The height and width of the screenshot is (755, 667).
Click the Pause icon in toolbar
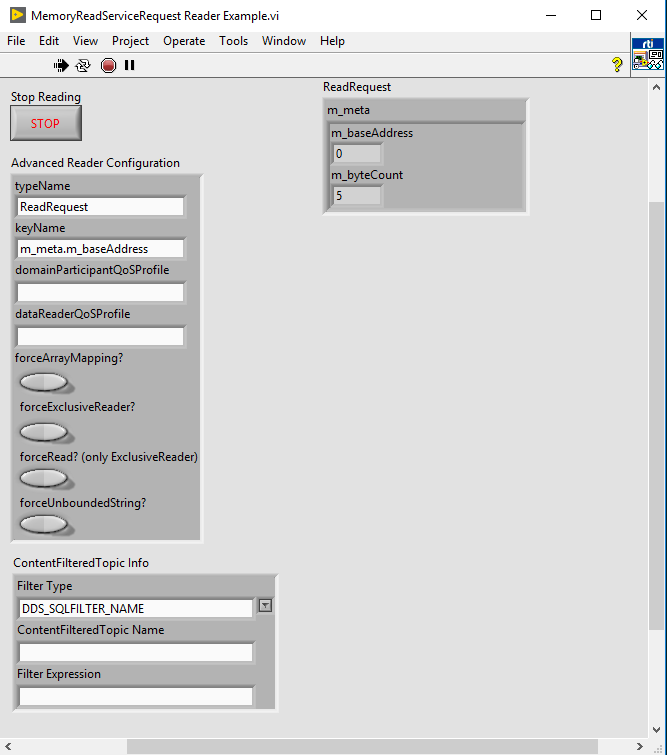coord(130,65)
